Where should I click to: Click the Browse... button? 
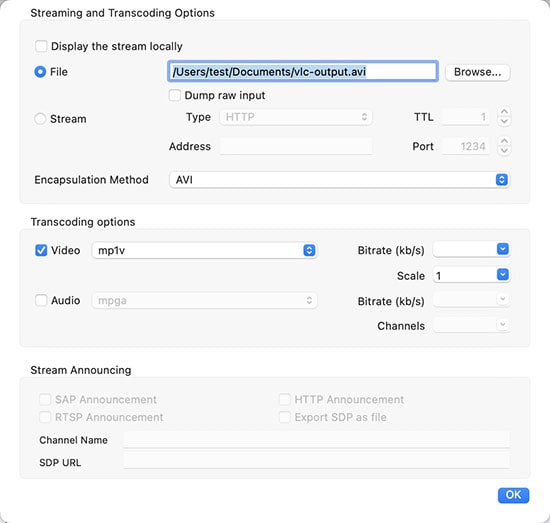tap(477, 72)
